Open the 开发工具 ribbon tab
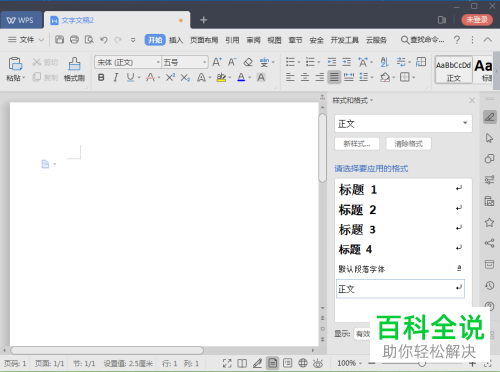 click(x=345, y=40)
